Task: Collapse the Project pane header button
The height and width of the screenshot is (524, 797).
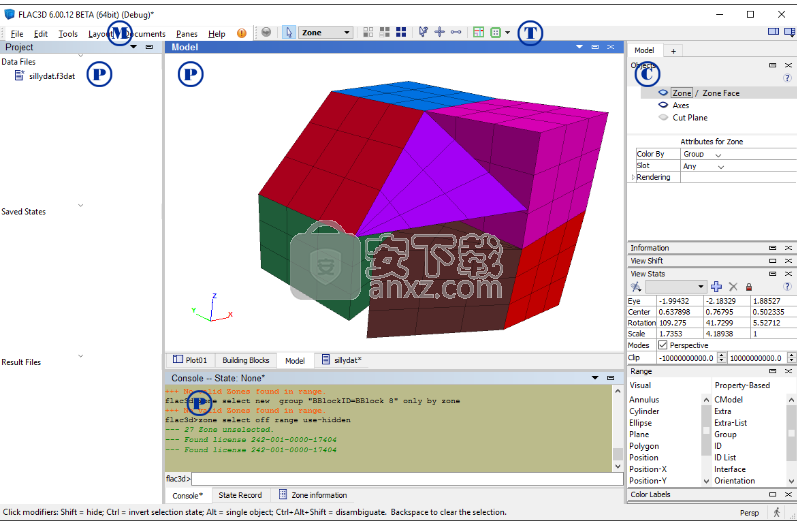Action: pos(149,47)
